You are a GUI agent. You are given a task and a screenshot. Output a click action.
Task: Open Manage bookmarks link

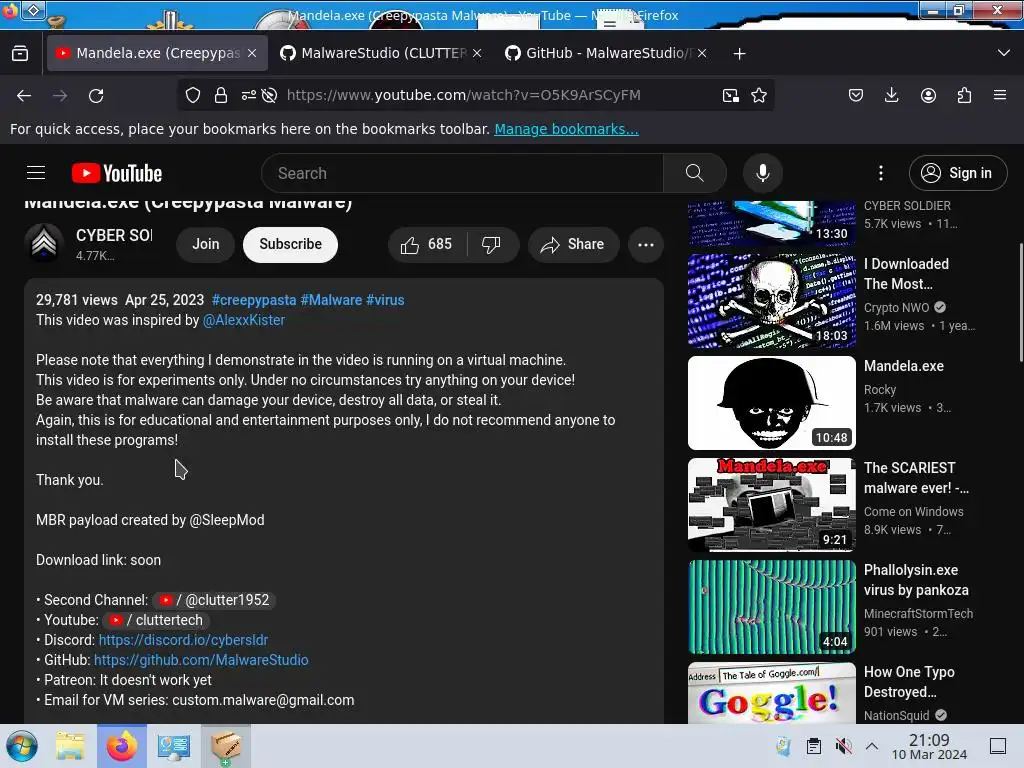pos(566,129)
